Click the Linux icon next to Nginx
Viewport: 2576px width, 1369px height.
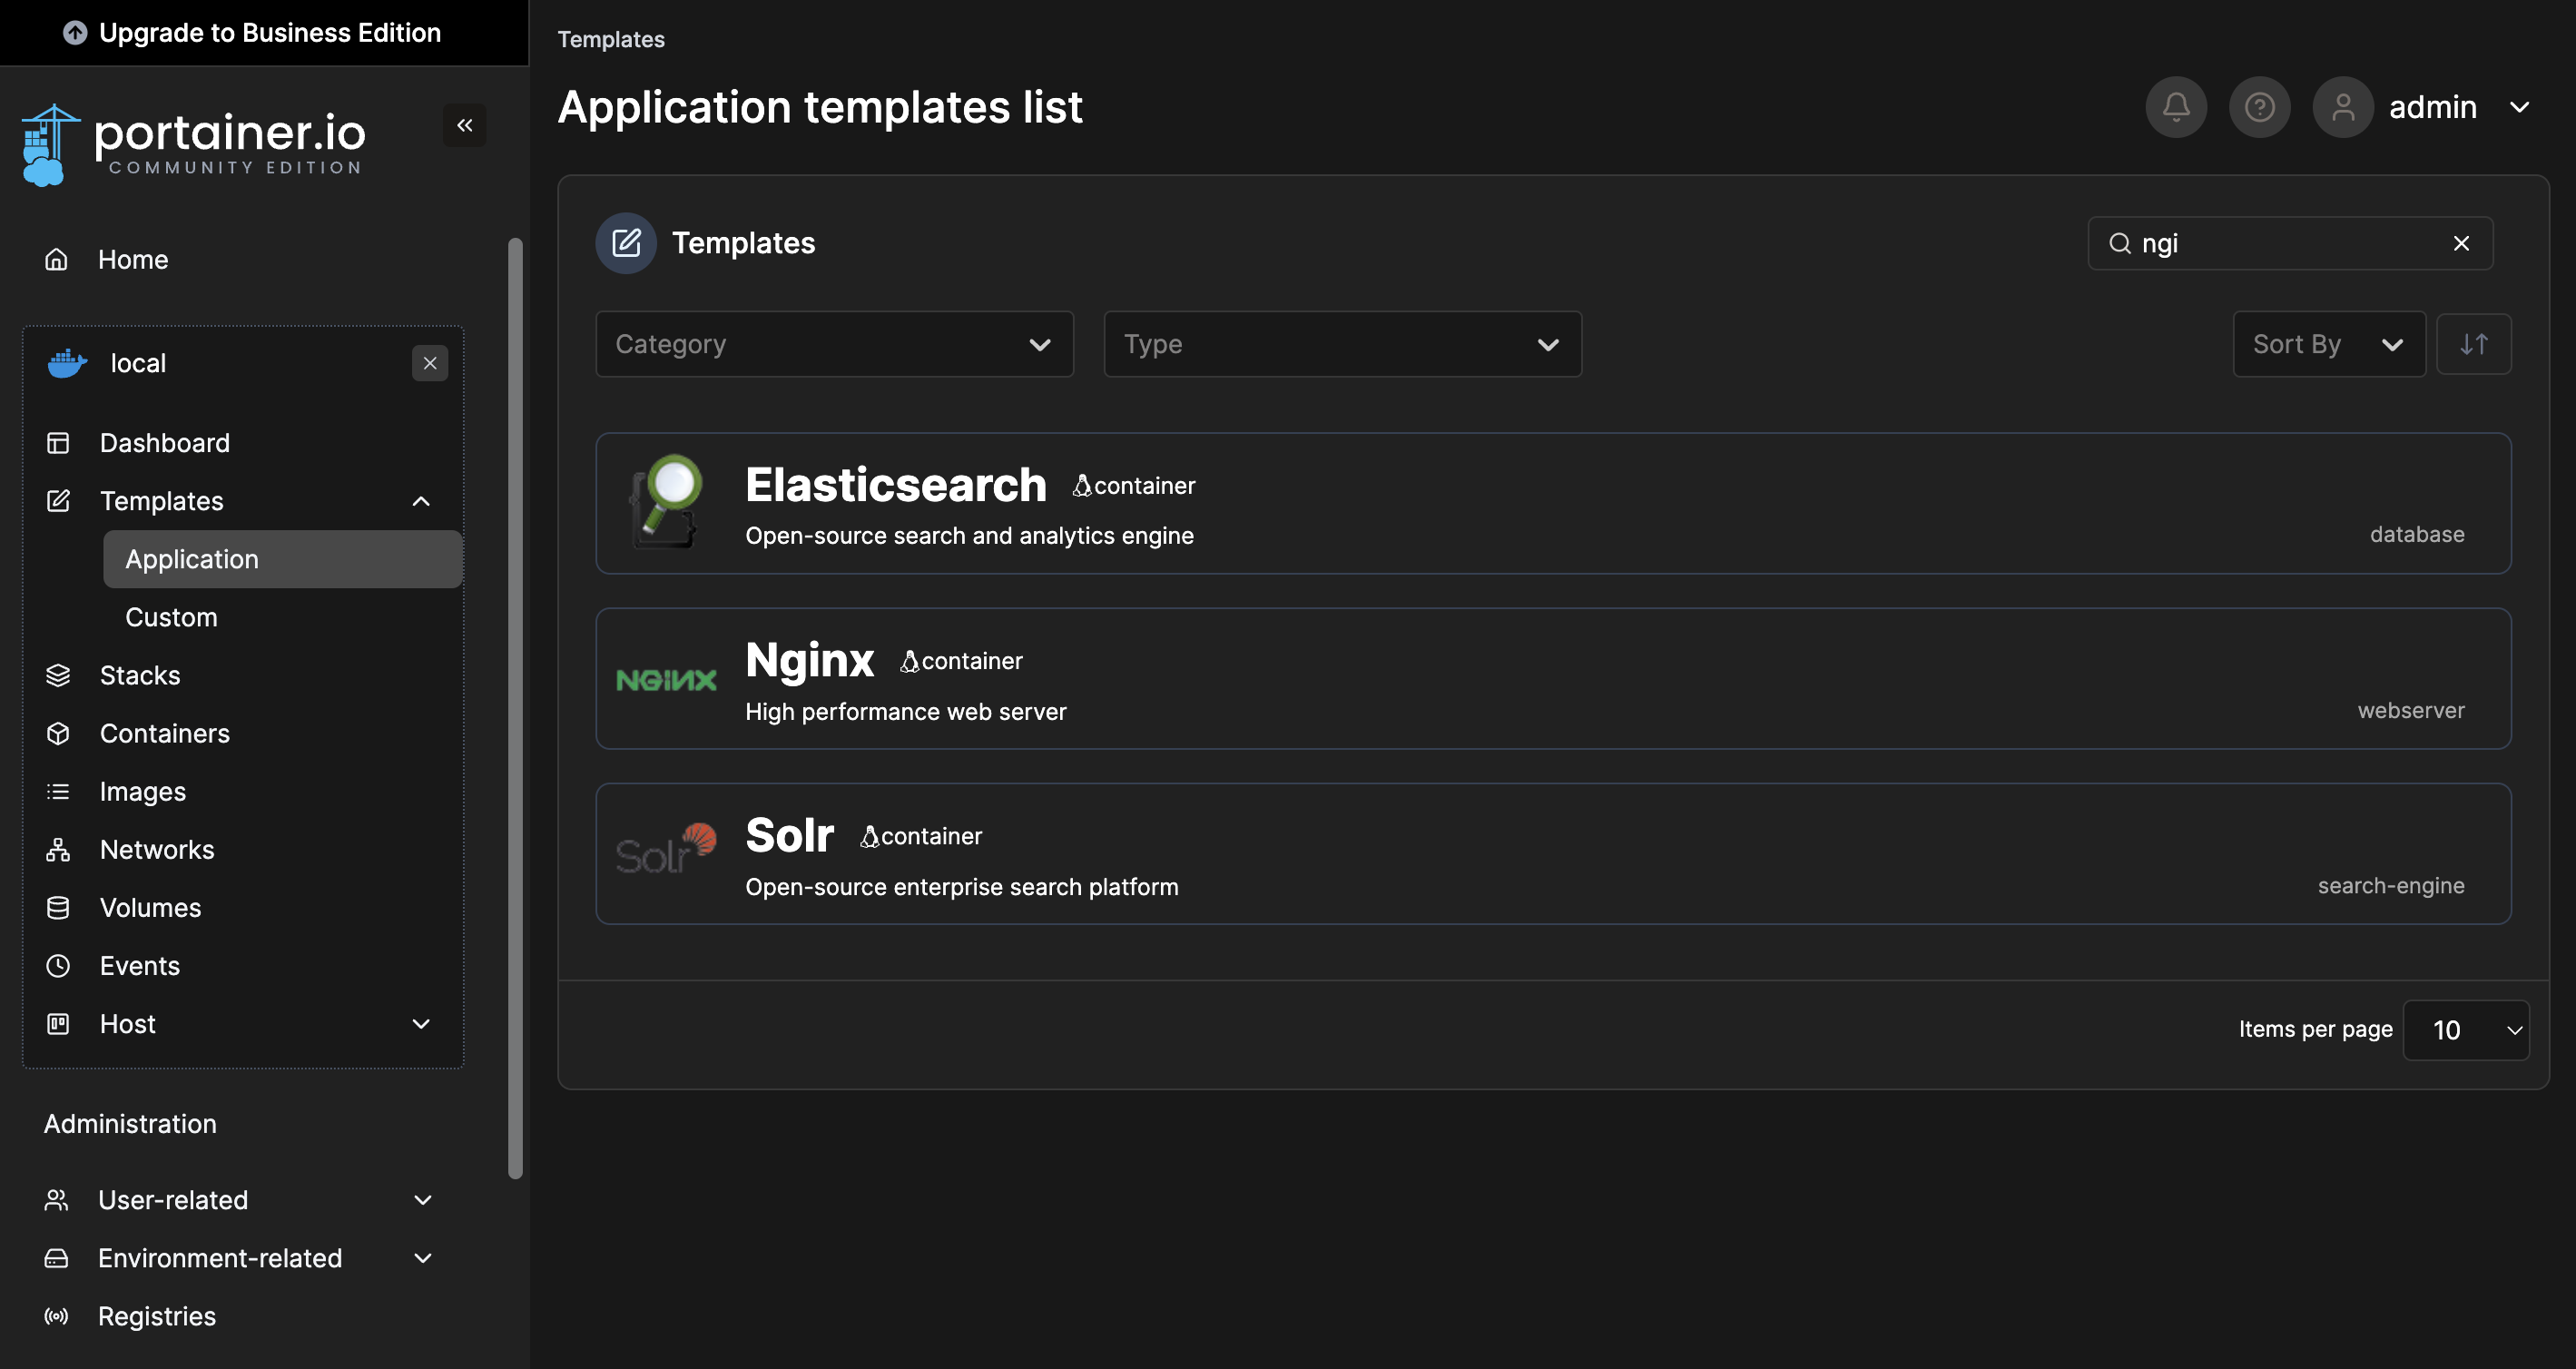pos(909,661)
